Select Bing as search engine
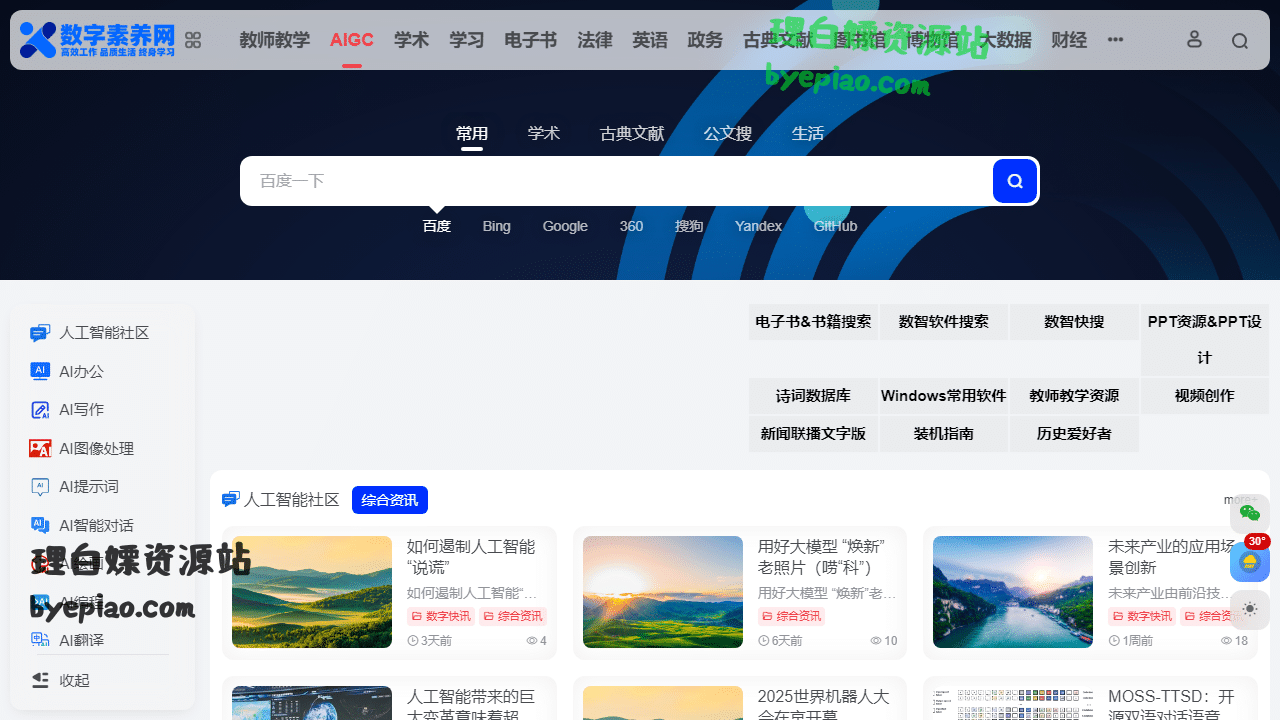 [497, 226]
